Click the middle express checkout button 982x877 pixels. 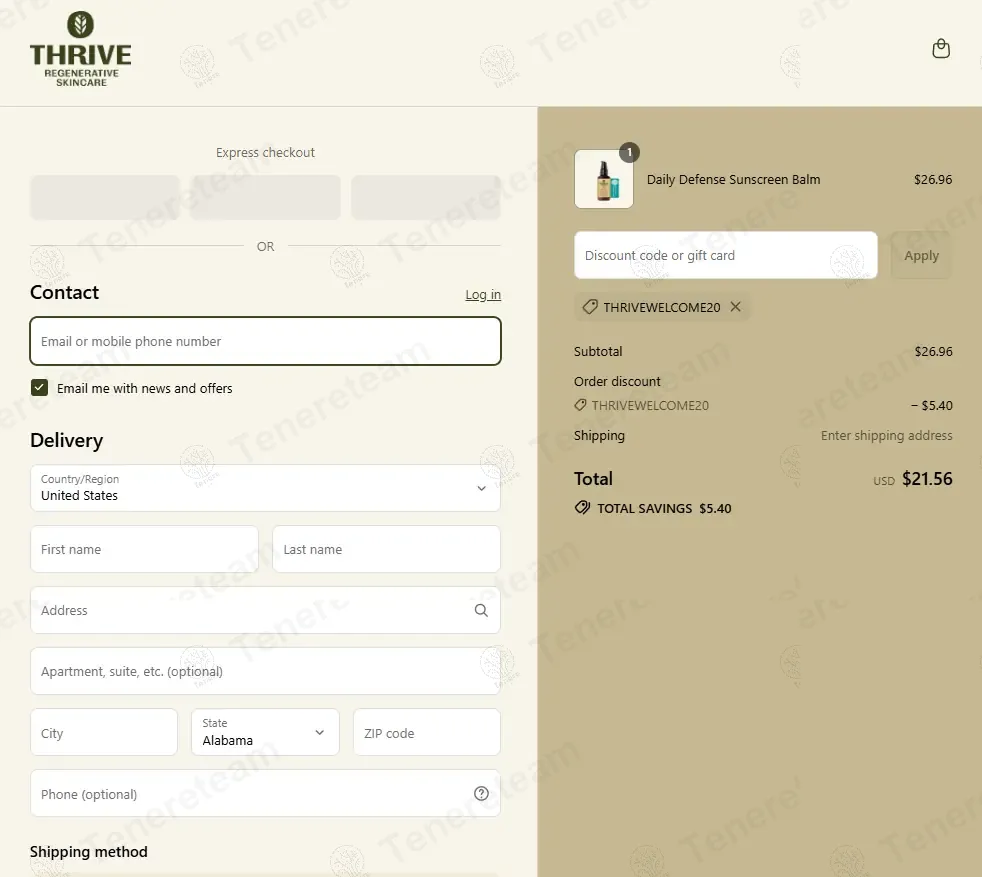266,198
